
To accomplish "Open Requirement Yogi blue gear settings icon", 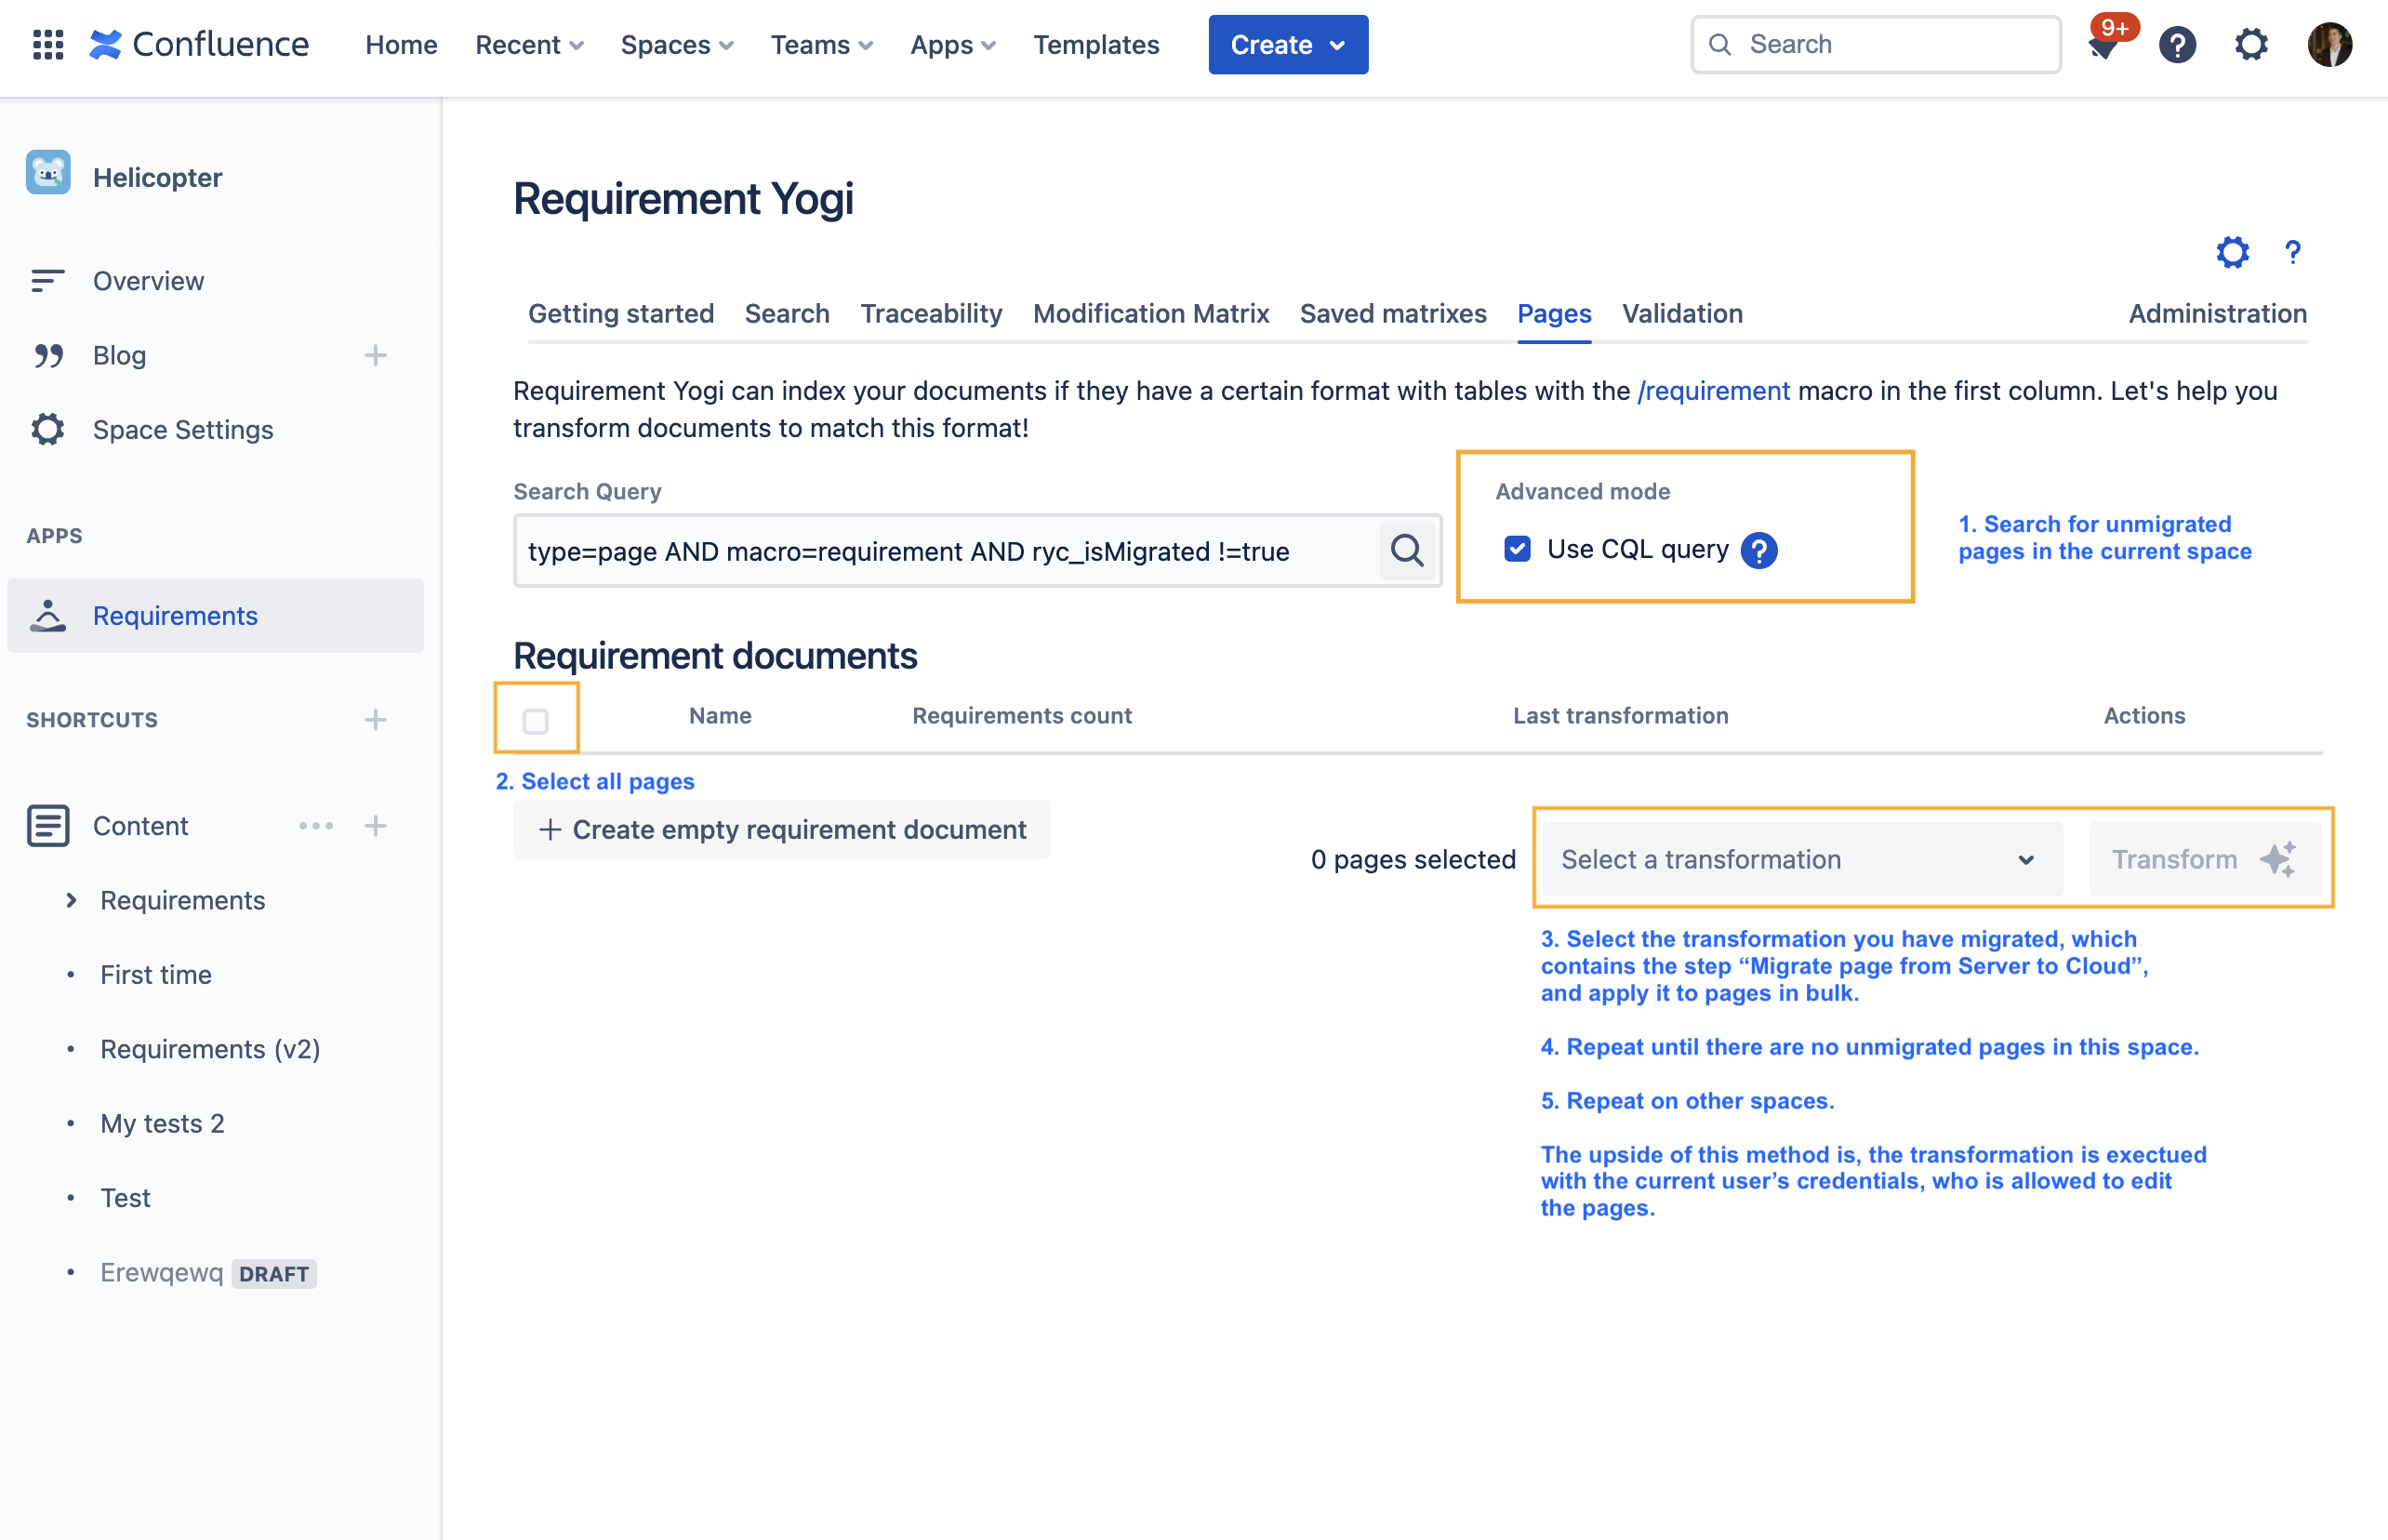I will click(x=2232, y=252).
